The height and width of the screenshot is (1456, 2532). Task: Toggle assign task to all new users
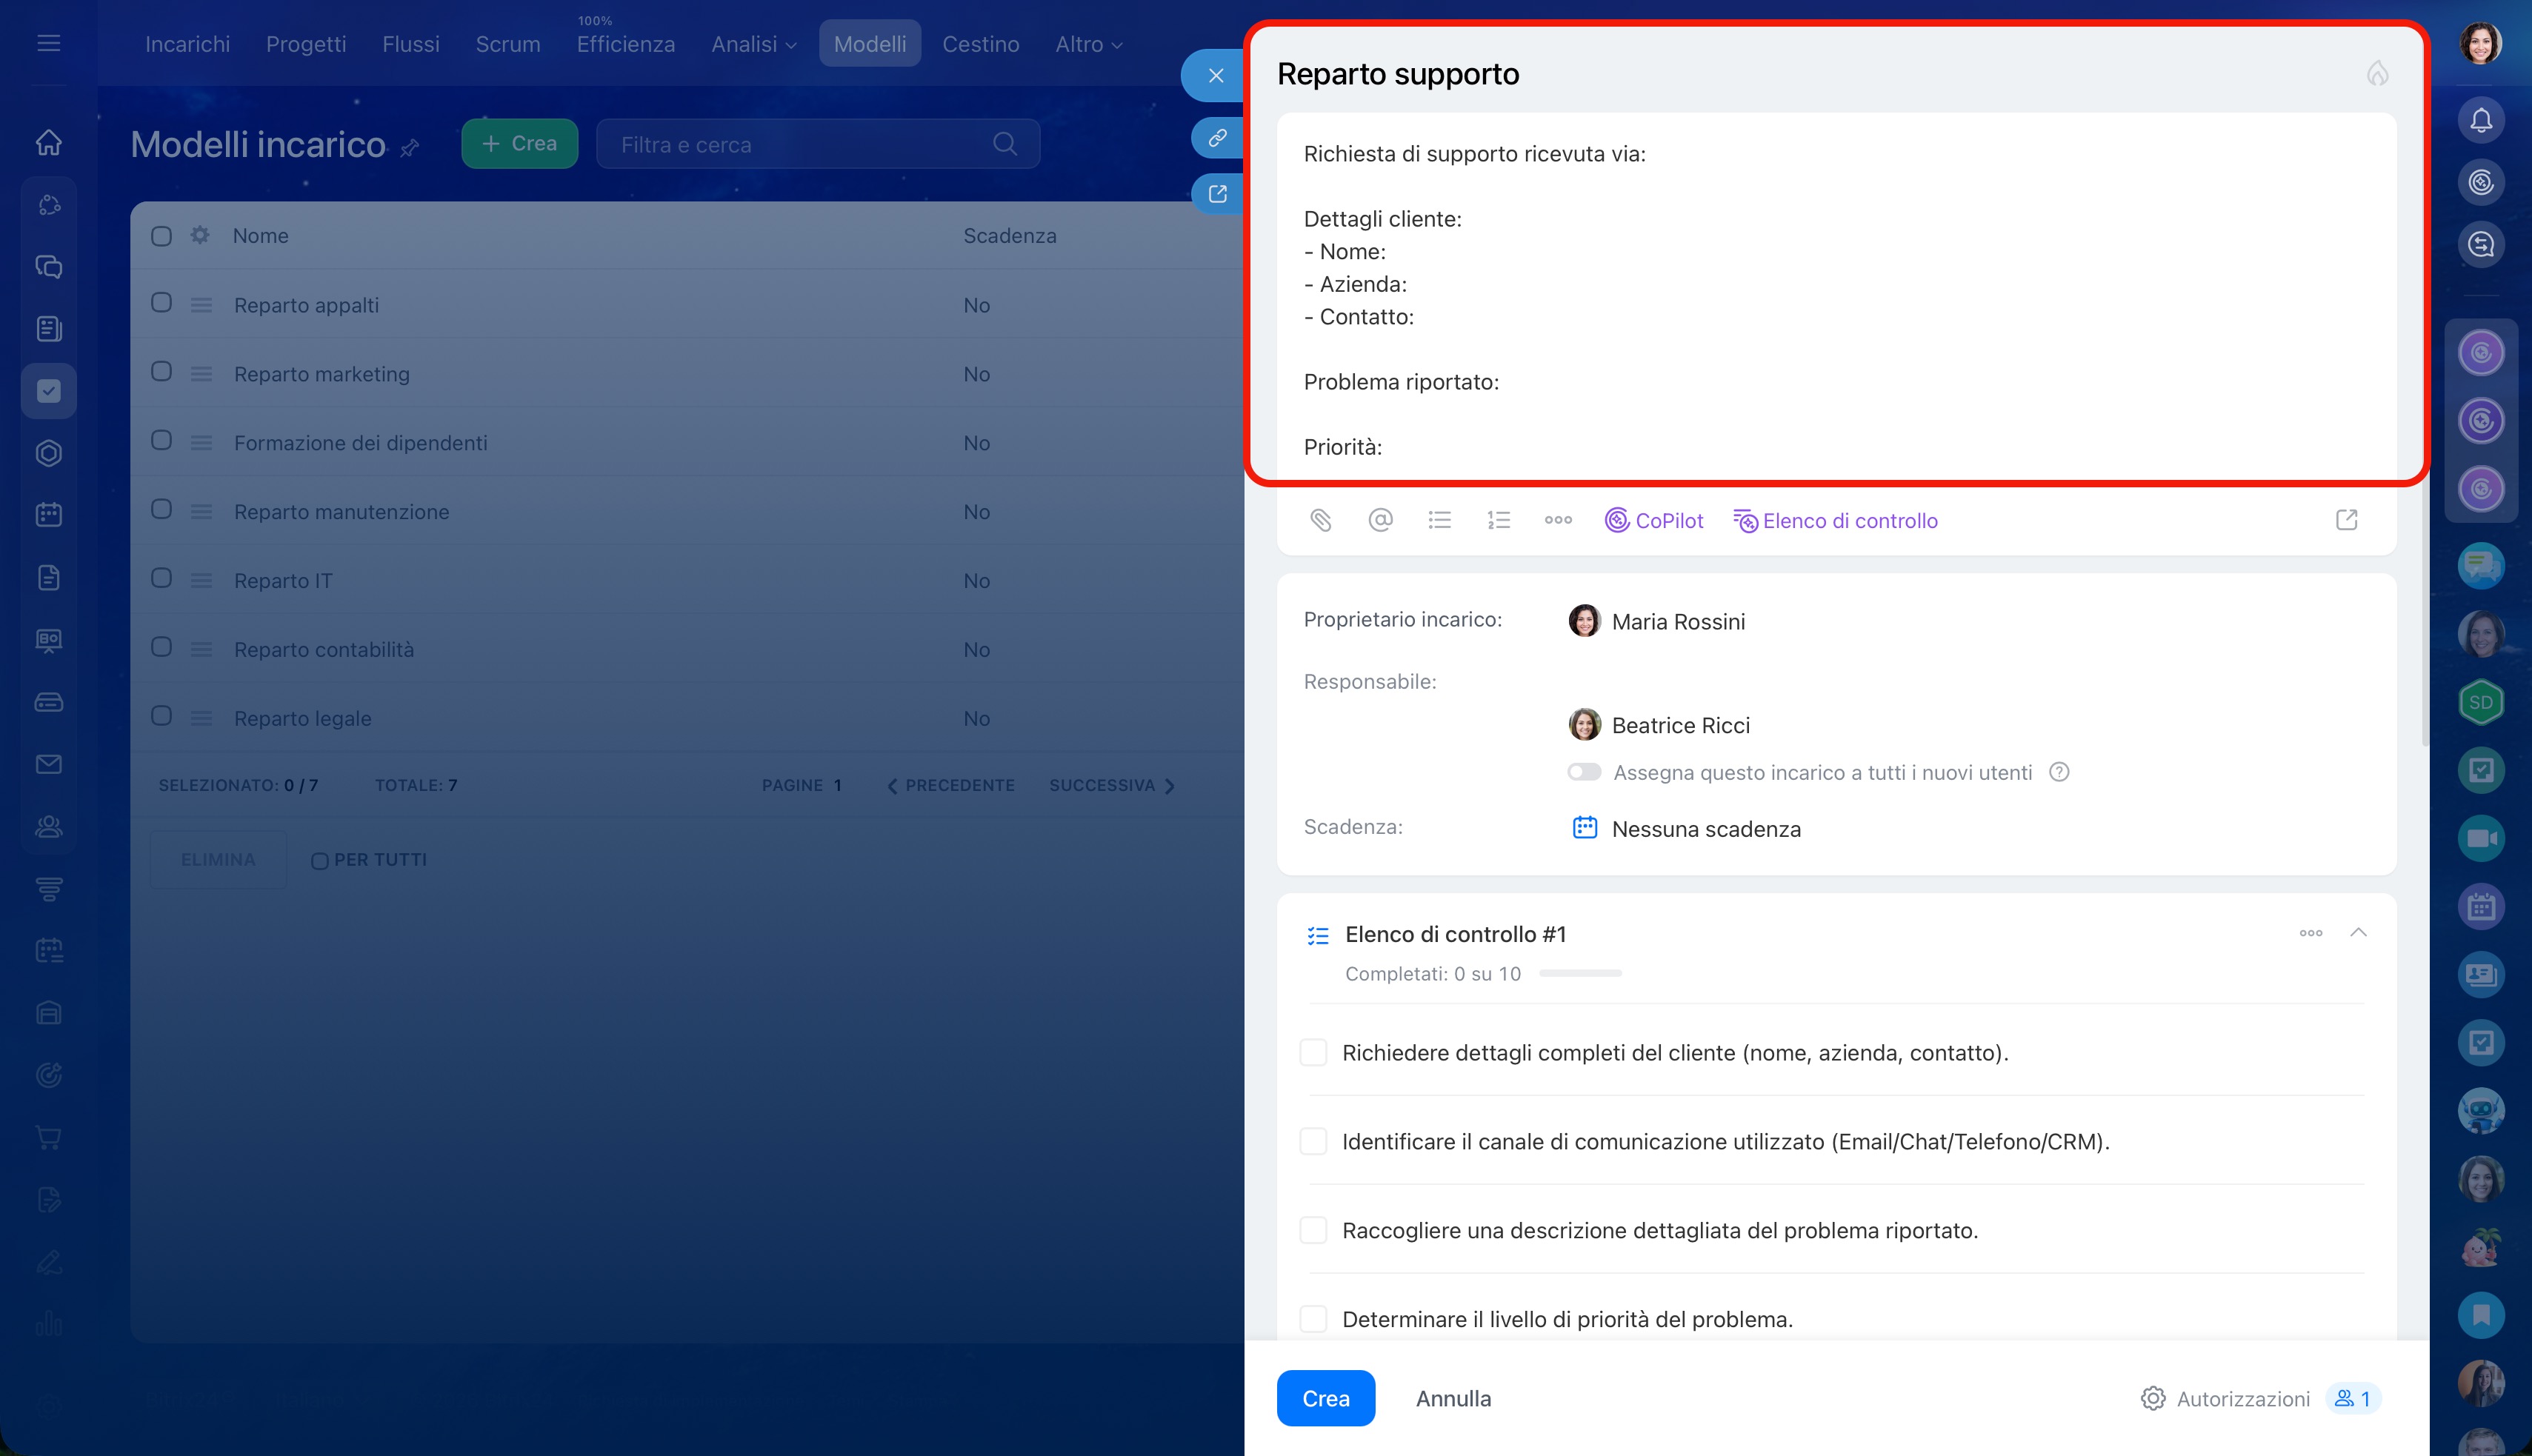point(1584,772)
